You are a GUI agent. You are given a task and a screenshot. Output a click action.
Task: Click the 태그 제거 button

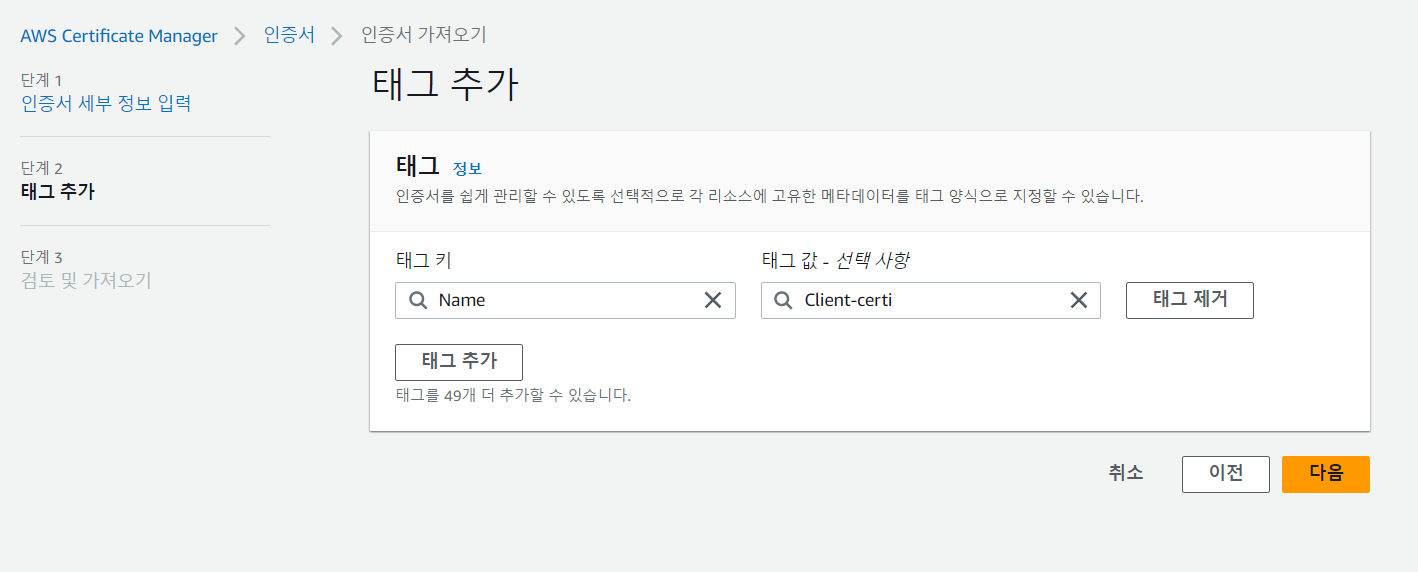tap(1190, 300)
